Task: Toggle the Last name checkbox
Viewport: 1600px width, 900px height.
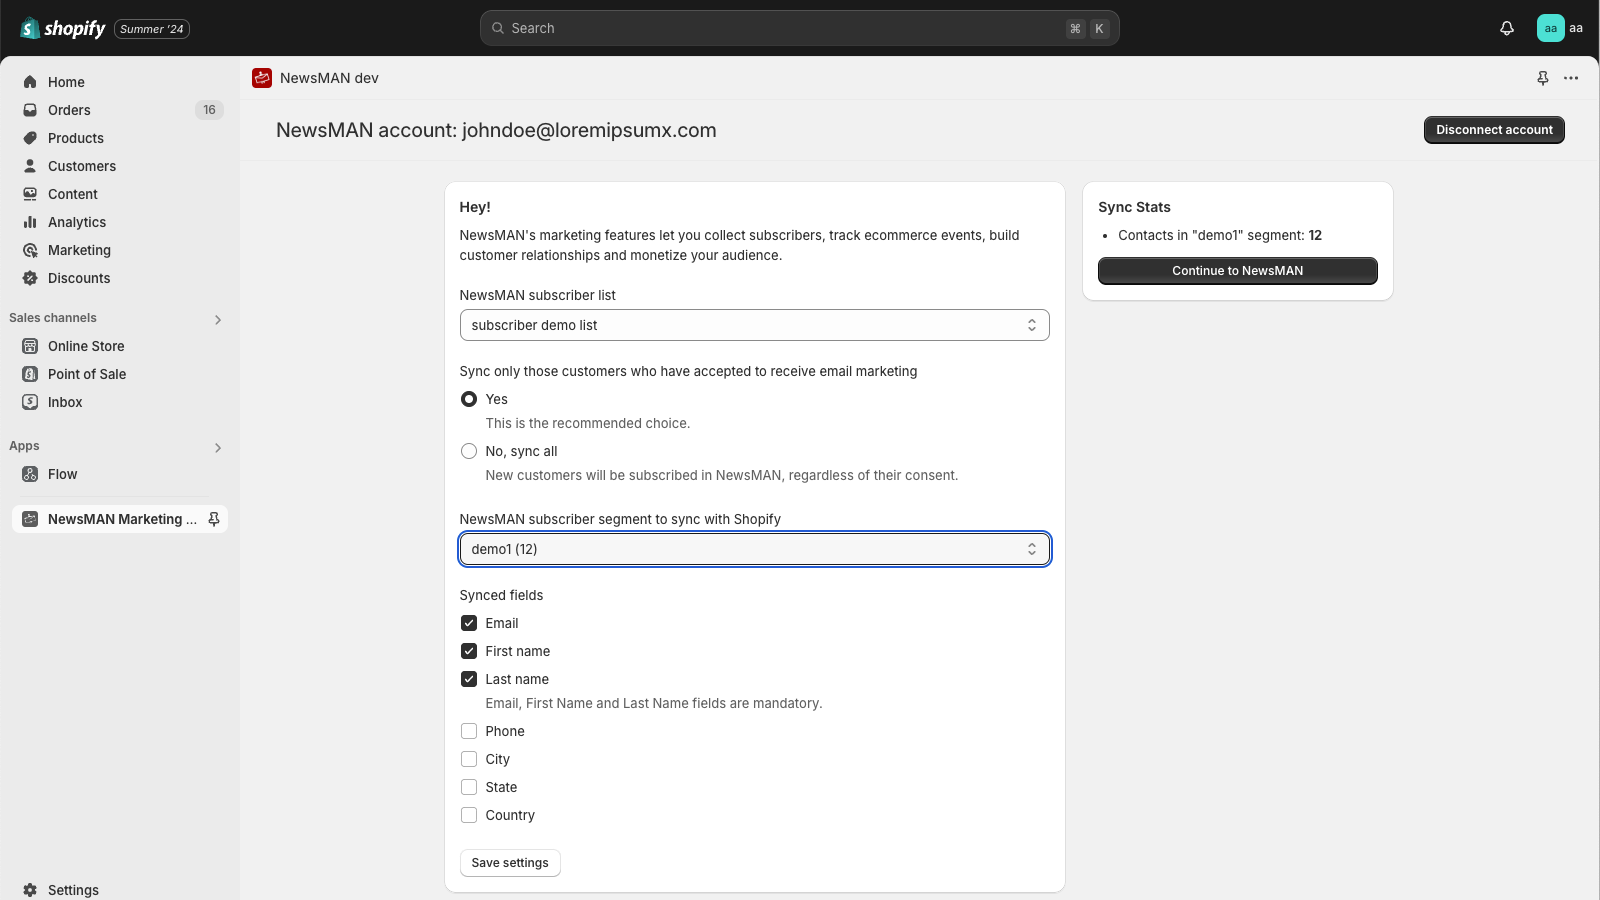Action: (x=469, y=679)
